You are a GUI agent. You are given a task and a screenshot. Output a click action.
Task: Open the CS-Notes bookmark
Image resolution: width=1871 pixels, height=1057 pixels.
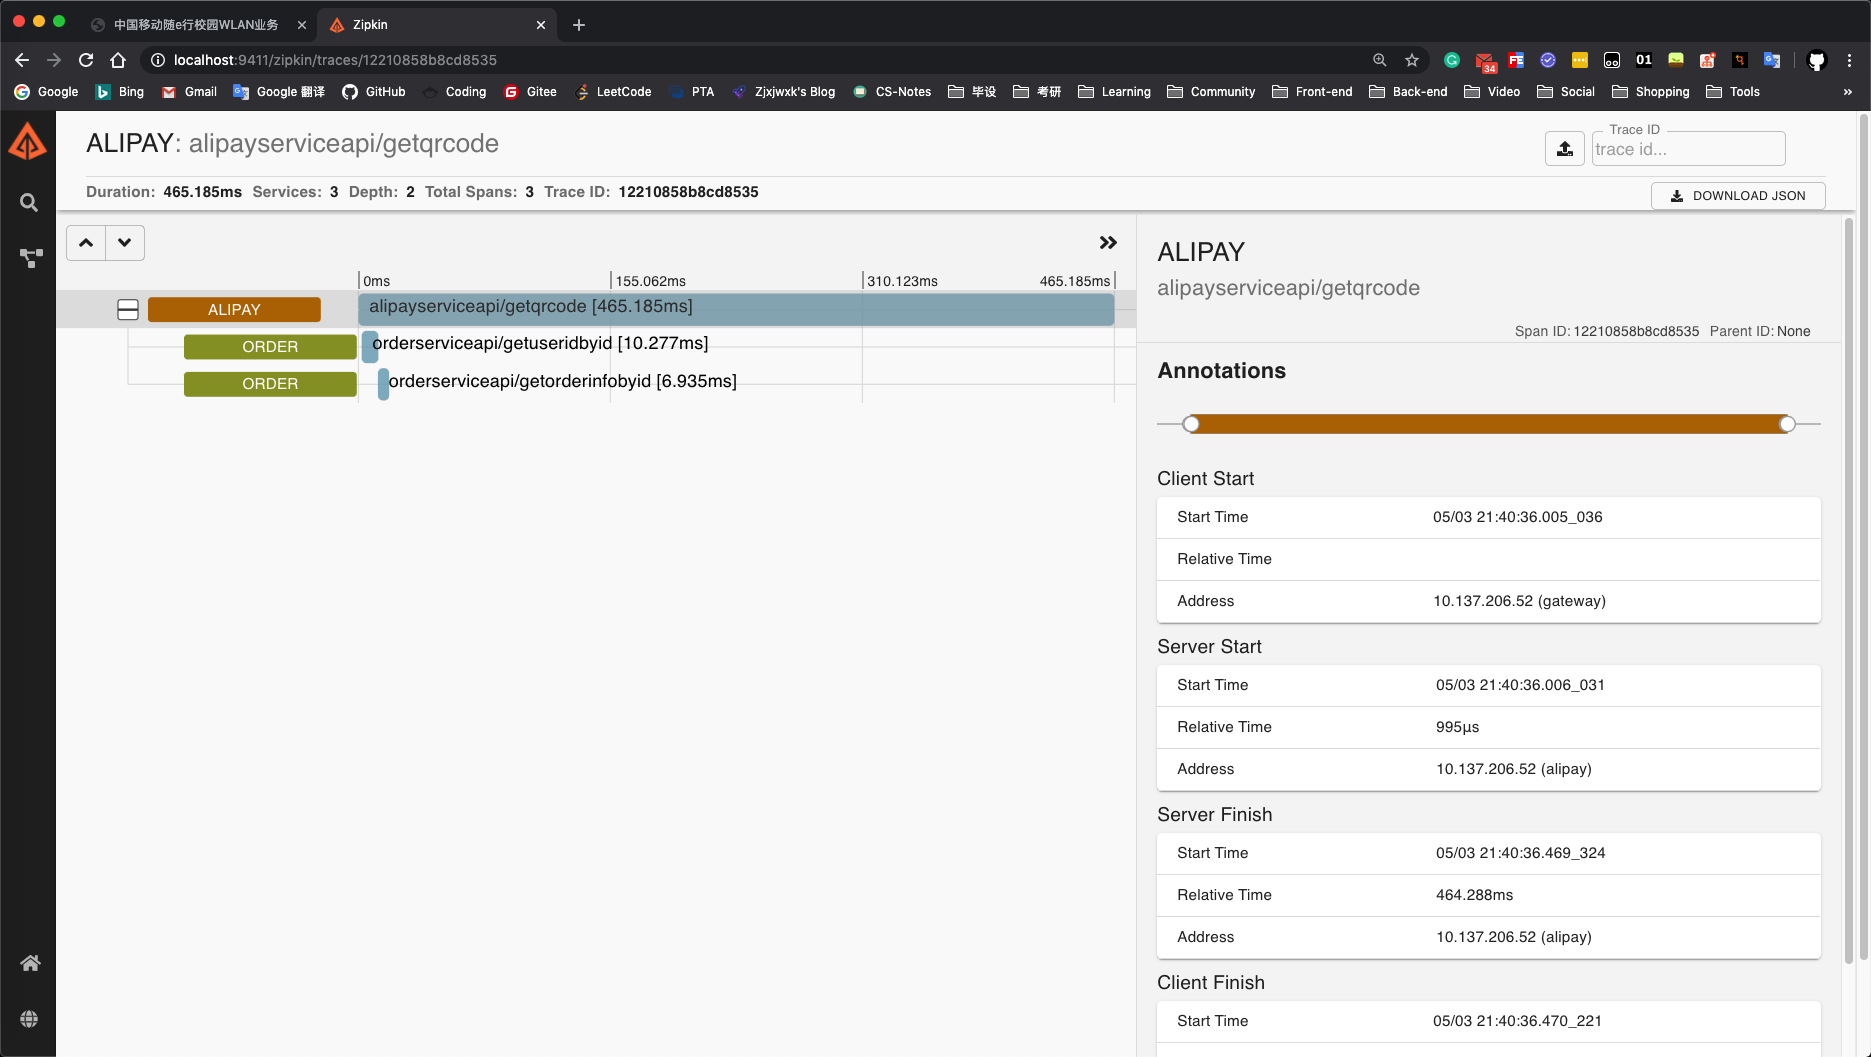pyautogui.click(x=892, y=91)
